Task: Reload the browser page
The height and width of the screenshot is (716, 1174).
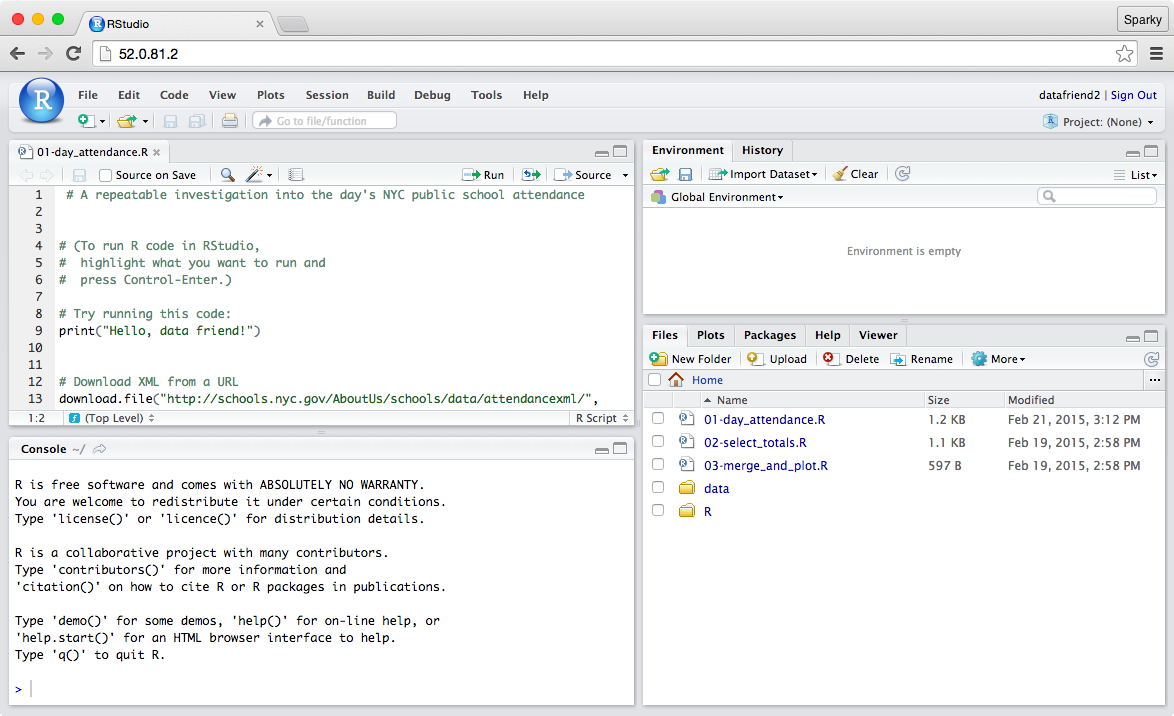Action: (73, 53)
